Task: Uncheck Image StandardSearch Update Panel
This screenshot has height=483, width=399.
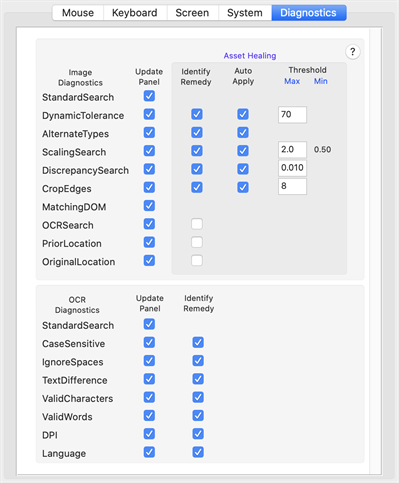Action: click(149, 96)
